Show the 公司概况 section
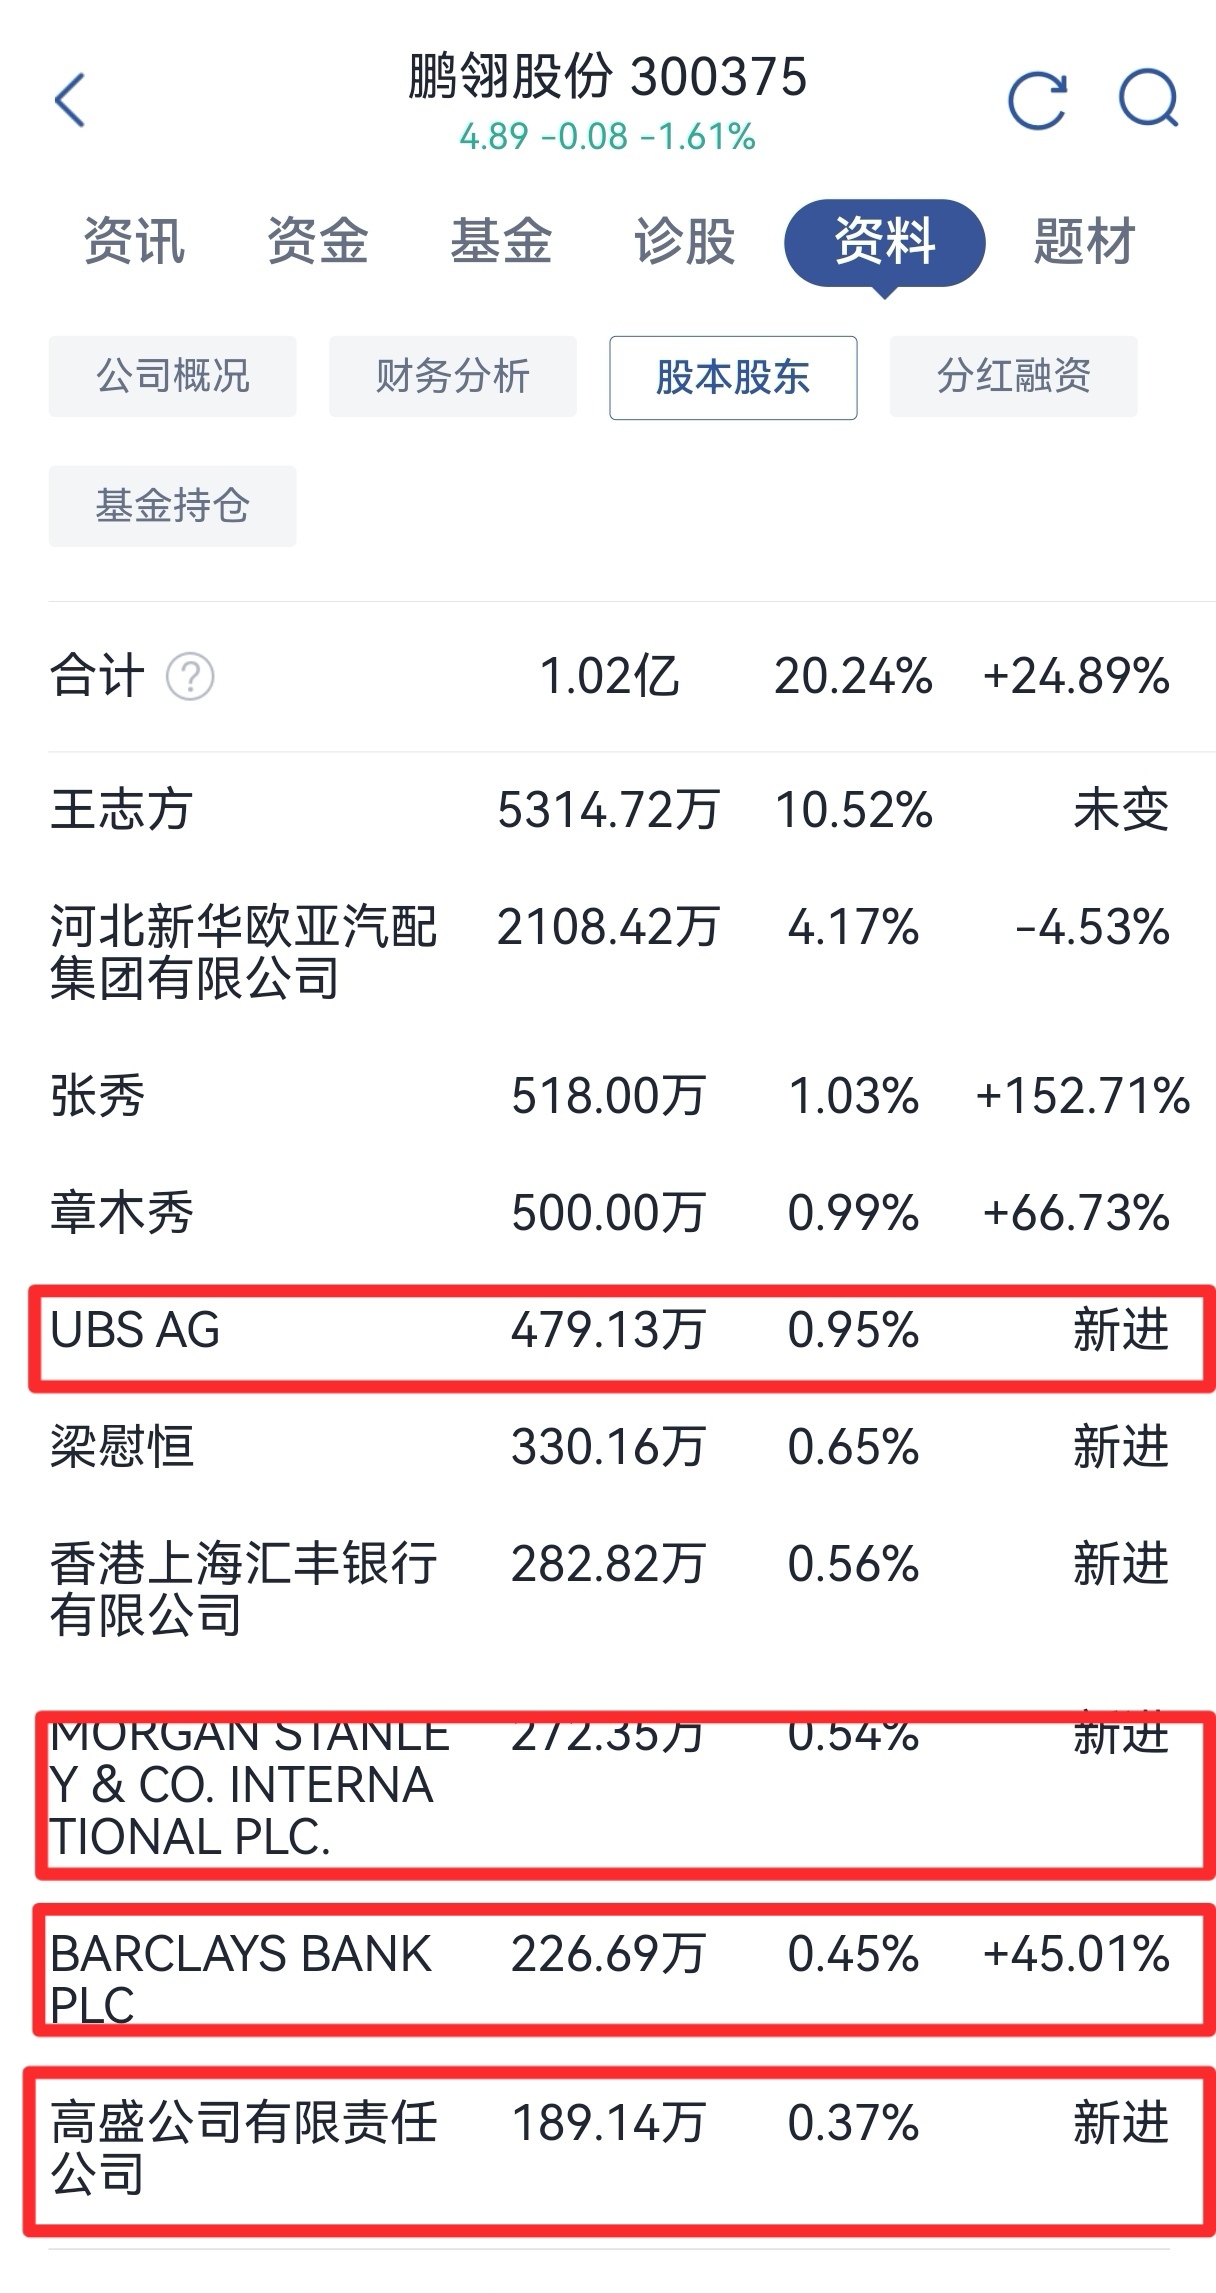Image resolution: width=1216 pixels, height=2293 pixels. [172, 377]
